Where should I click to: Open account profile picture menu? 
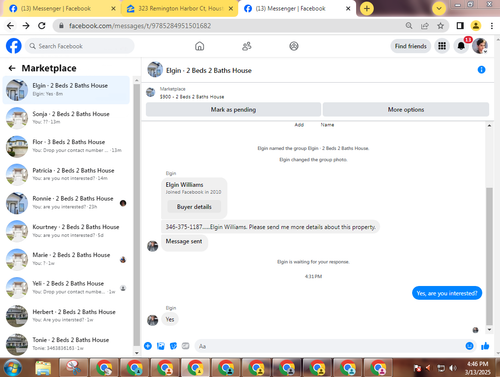click(x=480, y=46)
